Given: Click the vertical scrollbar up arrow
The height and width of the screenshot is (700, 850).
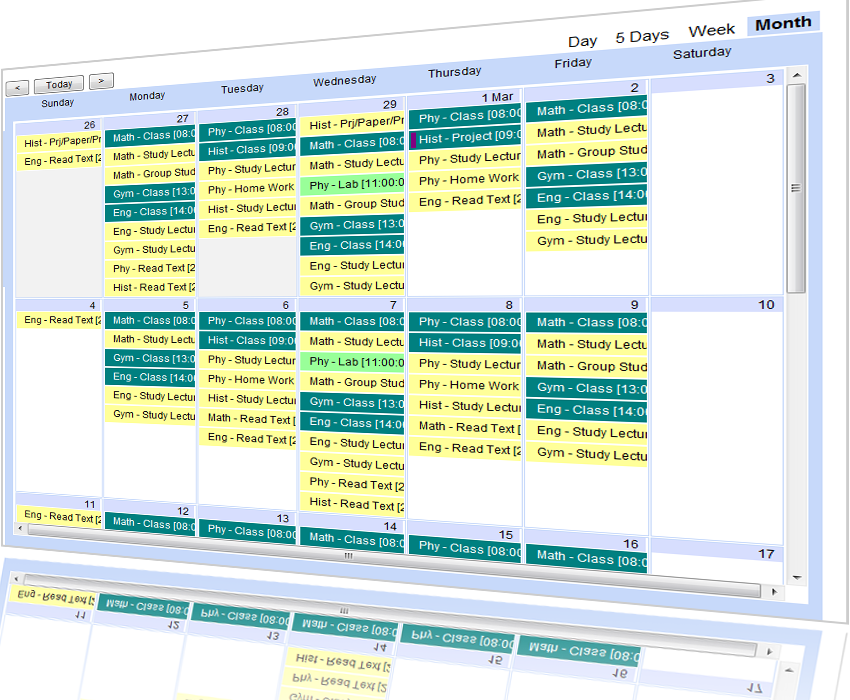Looking at the screenshot, I should 796,75.
